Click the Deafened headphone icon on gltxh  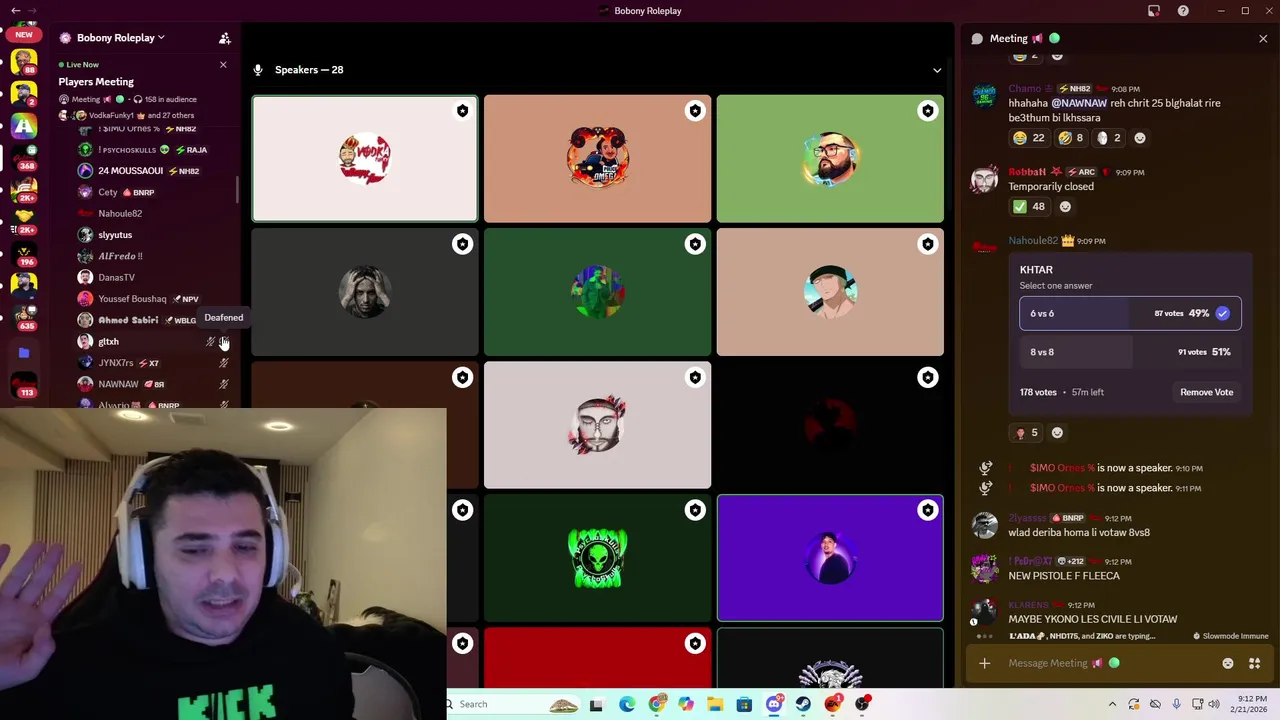pyautogui.click(x=223, y=342)
